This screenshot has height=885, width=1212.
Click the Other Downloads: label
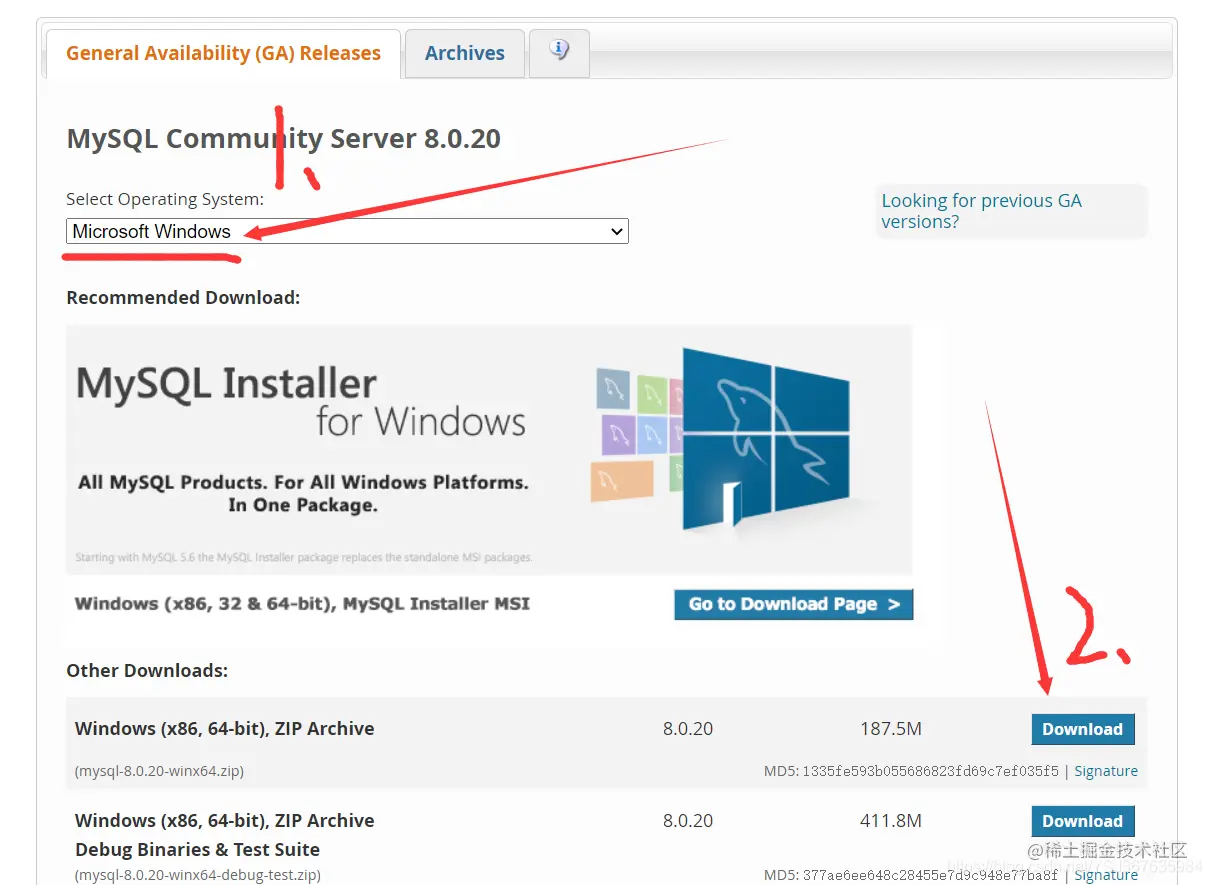[147, 670]
